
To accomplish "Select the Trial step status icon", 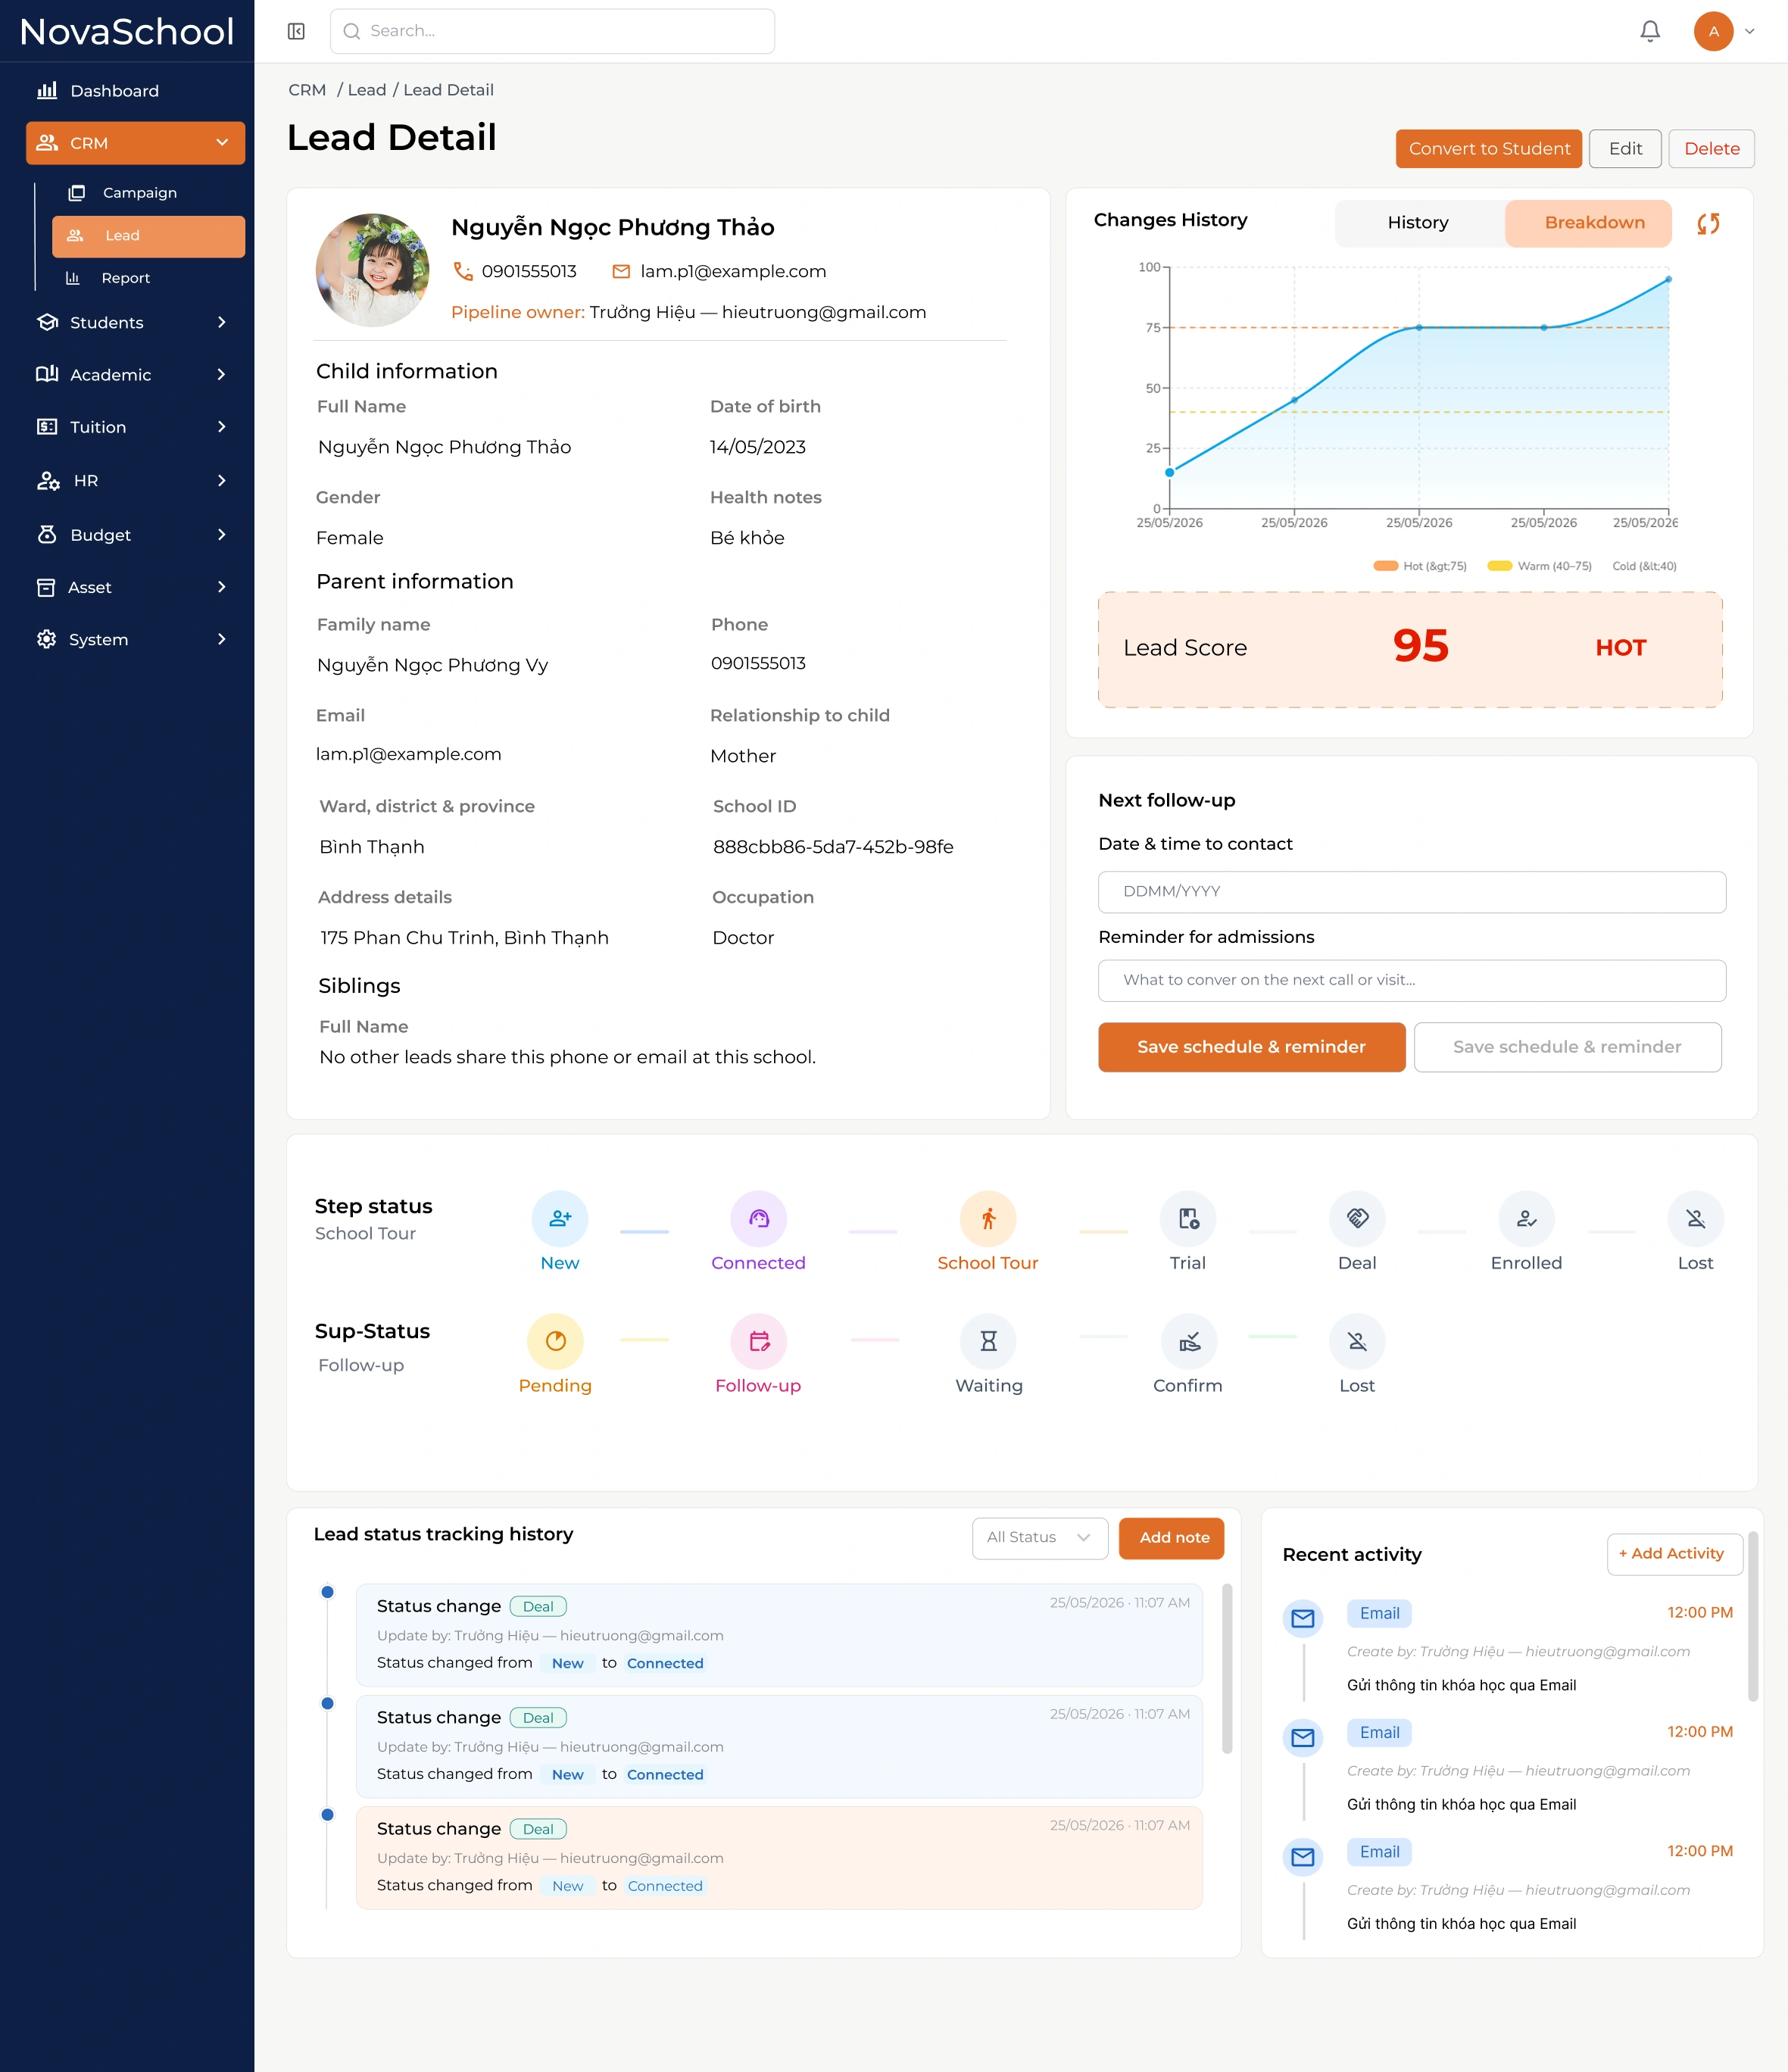I will [1188, 1218].
